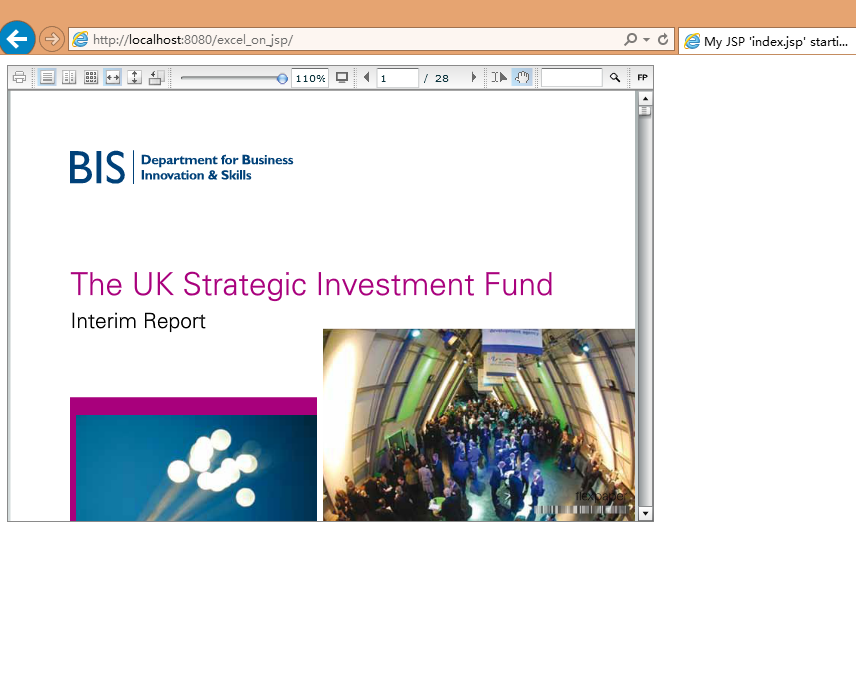Click the BIS department logo
The height and width of the screenshot is (682, 856).
pos(182,167)
